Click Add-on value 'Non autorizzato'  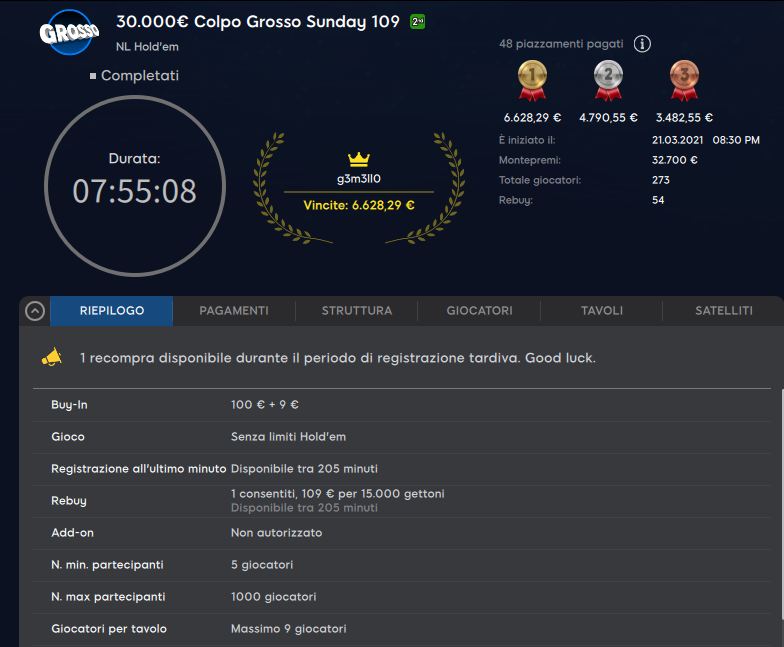276,532
